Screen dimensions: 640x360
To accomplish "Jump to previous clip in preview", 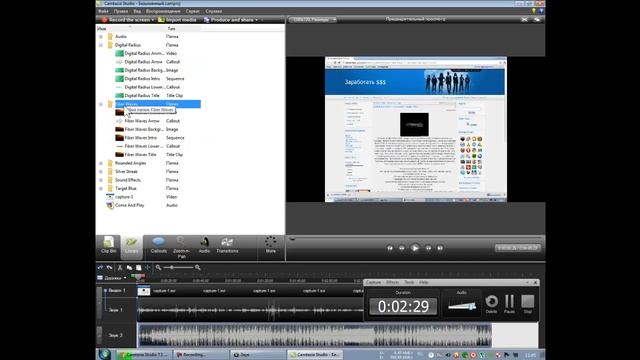I will pyautogui.click(x=390, y=248).
